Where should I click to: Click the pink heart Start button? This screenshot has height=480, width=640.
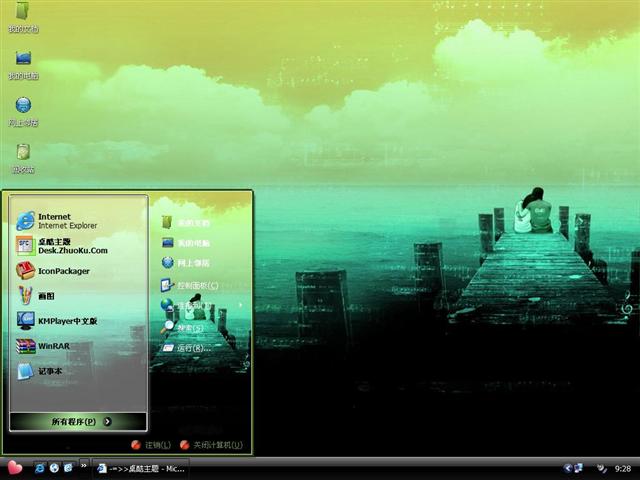point(14,468)
